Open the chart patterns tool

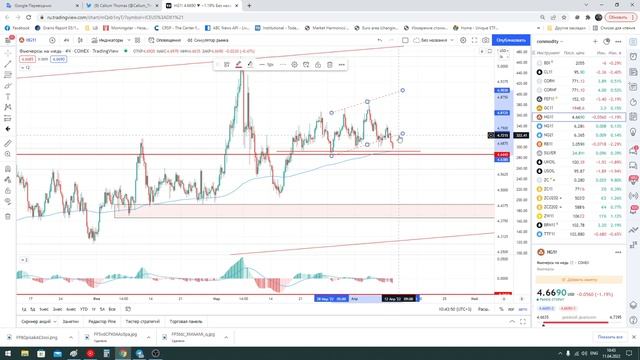8,107
